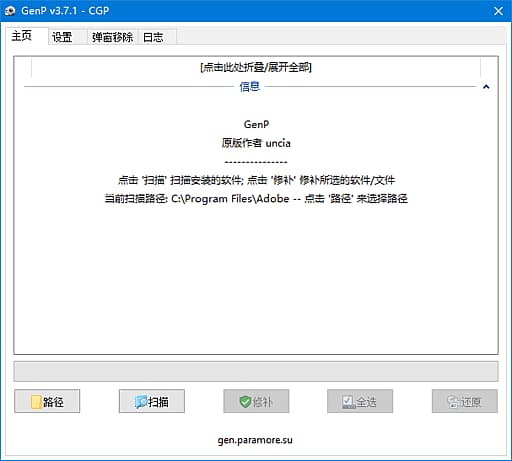Click the folder icon on 路径 button
Viewport: 512px width, 461px height.
36,402
